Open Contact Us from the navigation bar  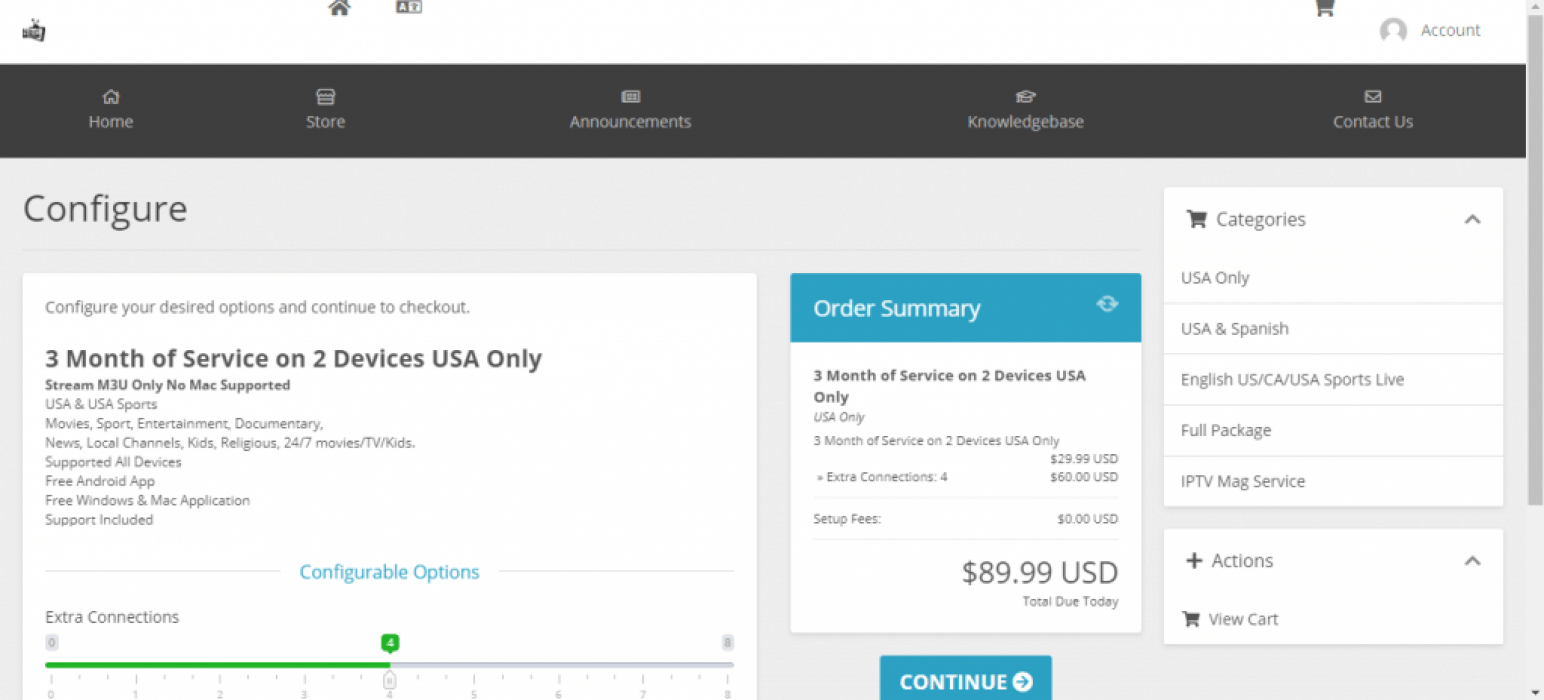click(1372, 121)
